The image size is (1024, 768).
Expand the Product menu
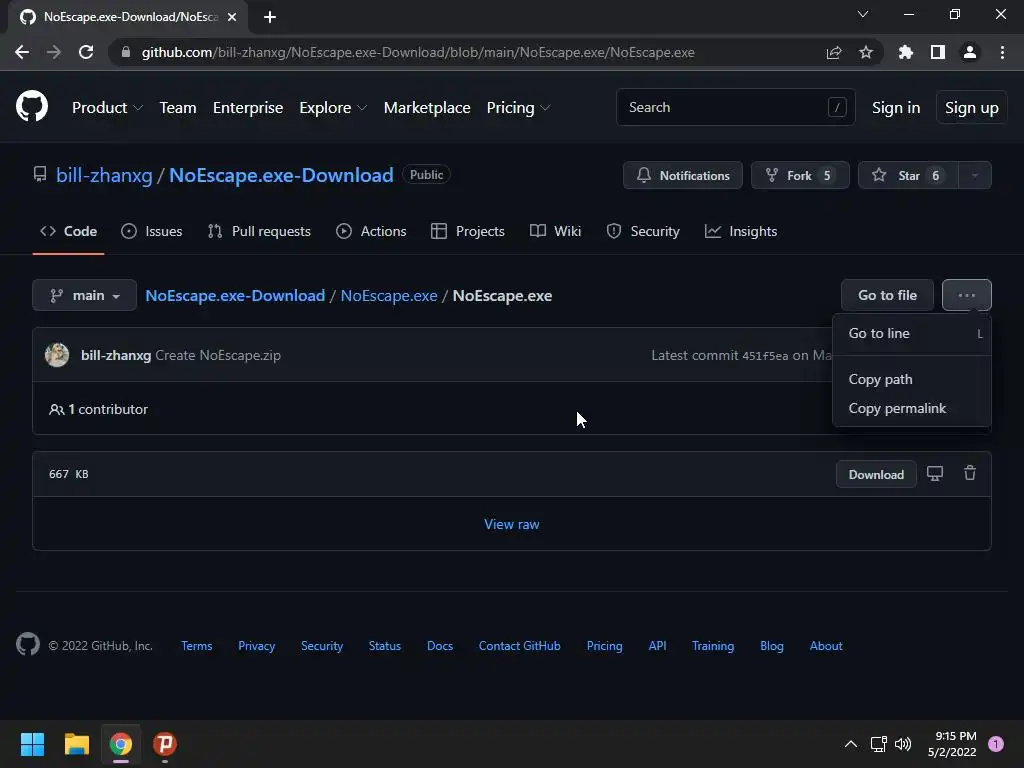click(107, 108)
